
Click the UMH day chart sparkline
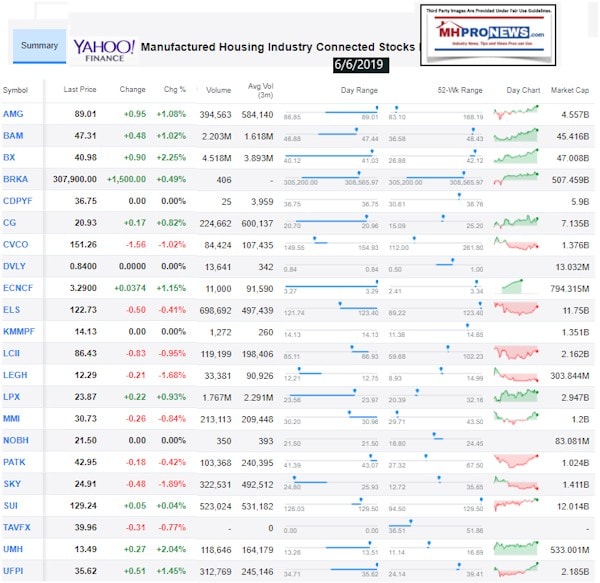(x=516, y=548)
